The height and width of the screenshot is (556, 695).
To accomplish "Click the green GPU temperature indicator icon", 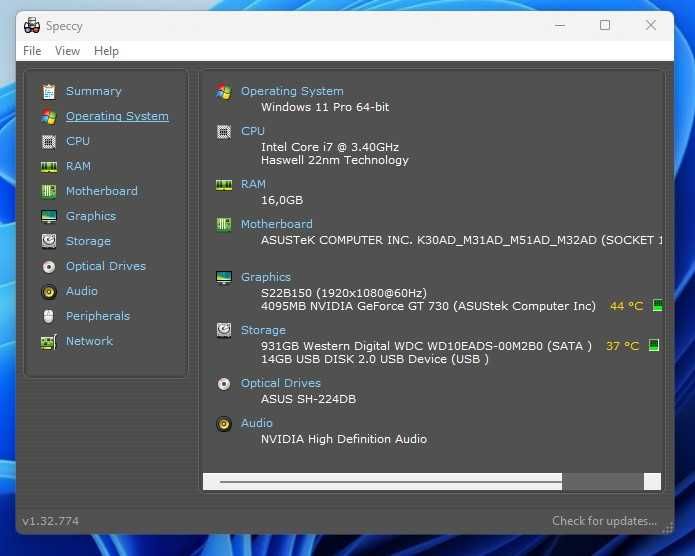I will 658,305.
